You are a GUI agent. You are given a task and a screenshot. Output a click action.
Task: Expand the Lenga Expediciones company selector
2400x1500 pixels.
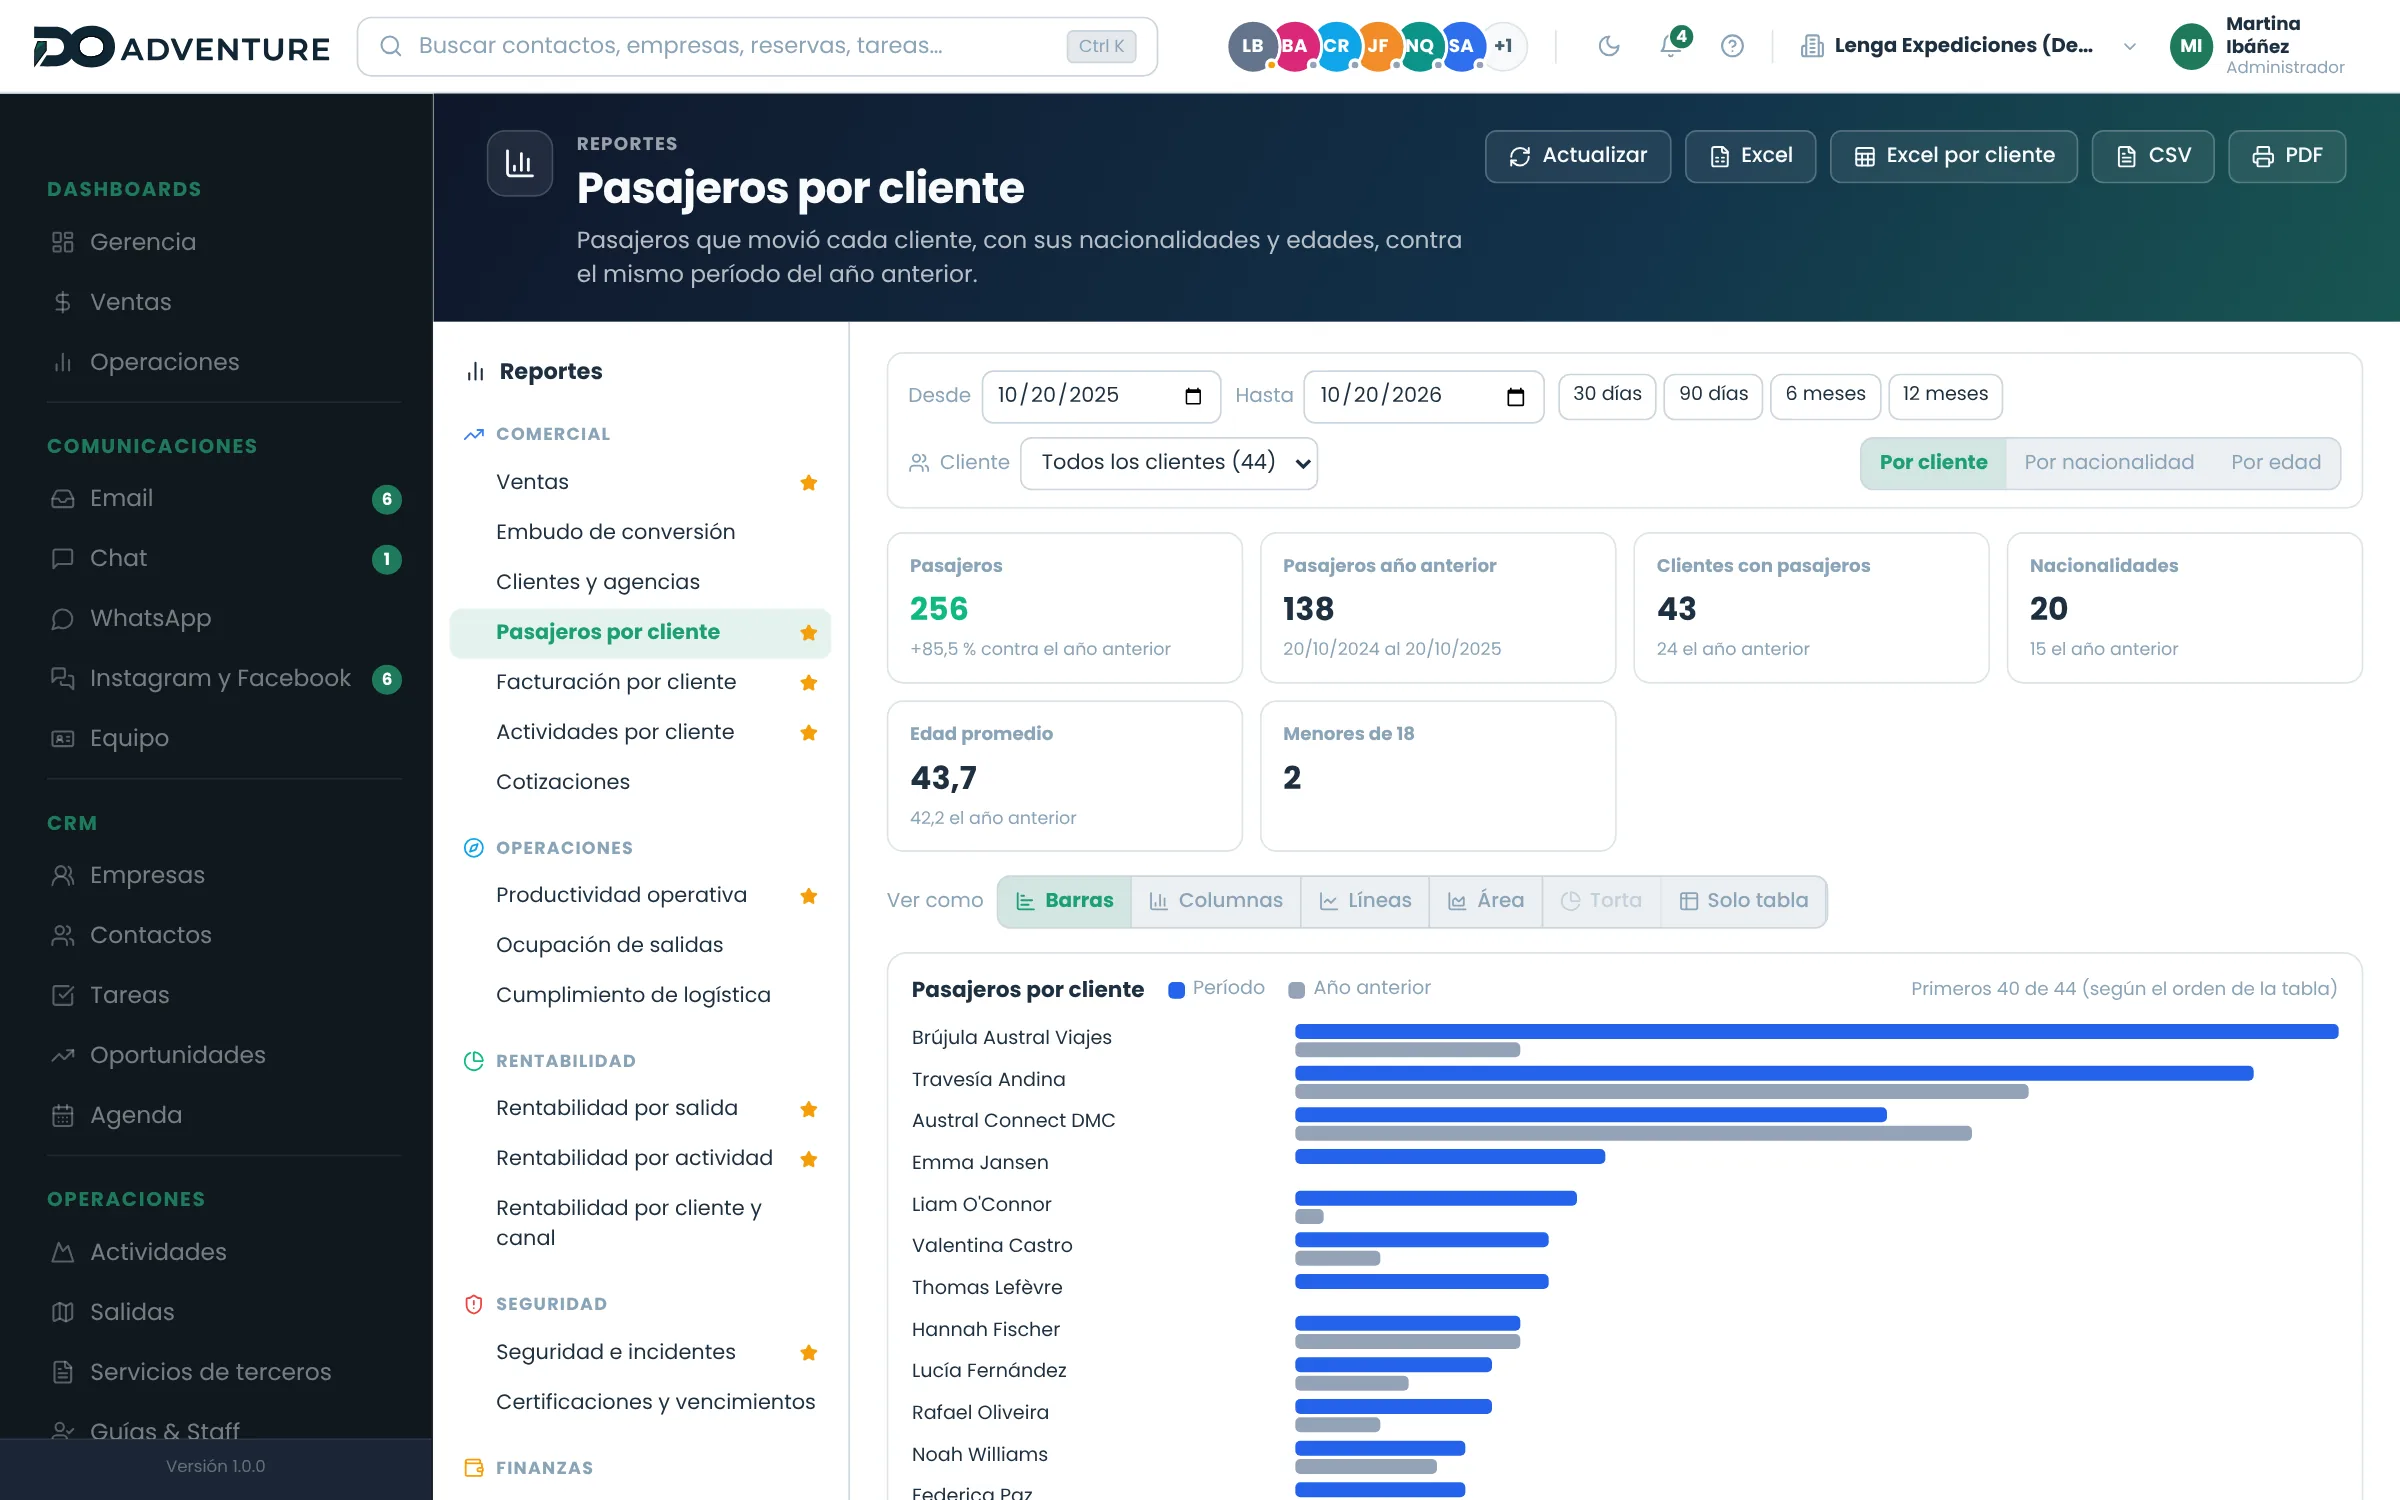1968,46
